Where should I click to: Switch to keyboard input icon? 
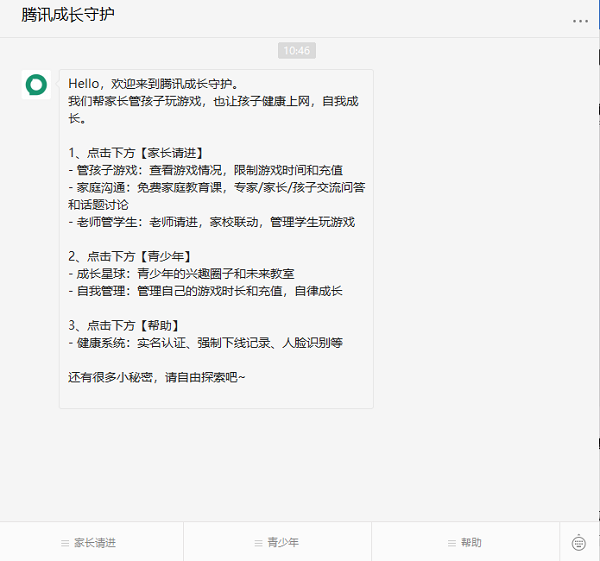pyautogui.click(x=579, y=542)
